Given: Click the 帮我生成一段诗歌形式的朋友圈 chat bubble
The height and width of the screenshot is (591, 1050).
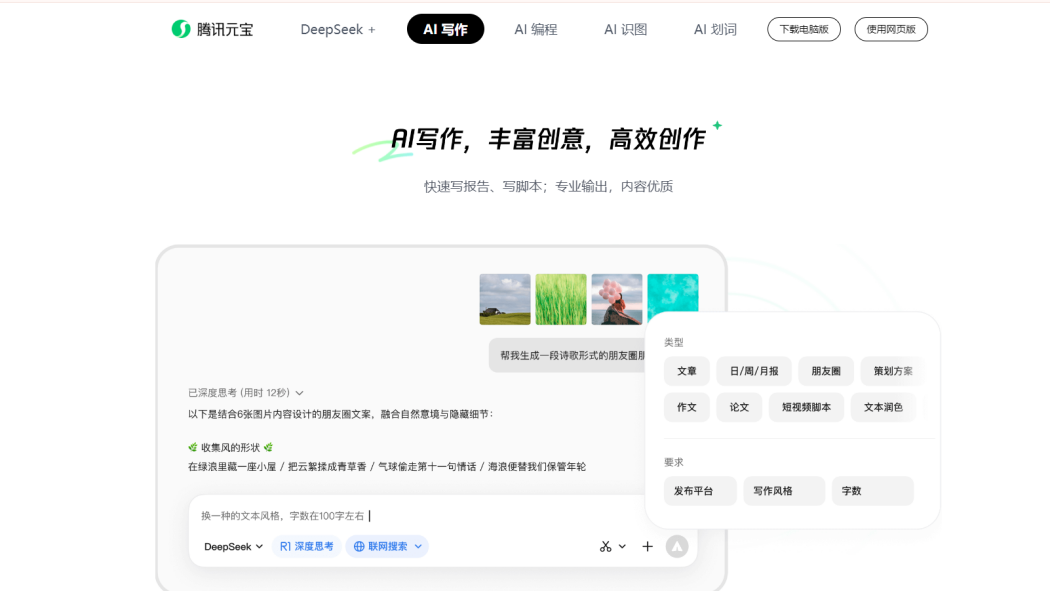Looking at the screenshot, I should 568,355.
